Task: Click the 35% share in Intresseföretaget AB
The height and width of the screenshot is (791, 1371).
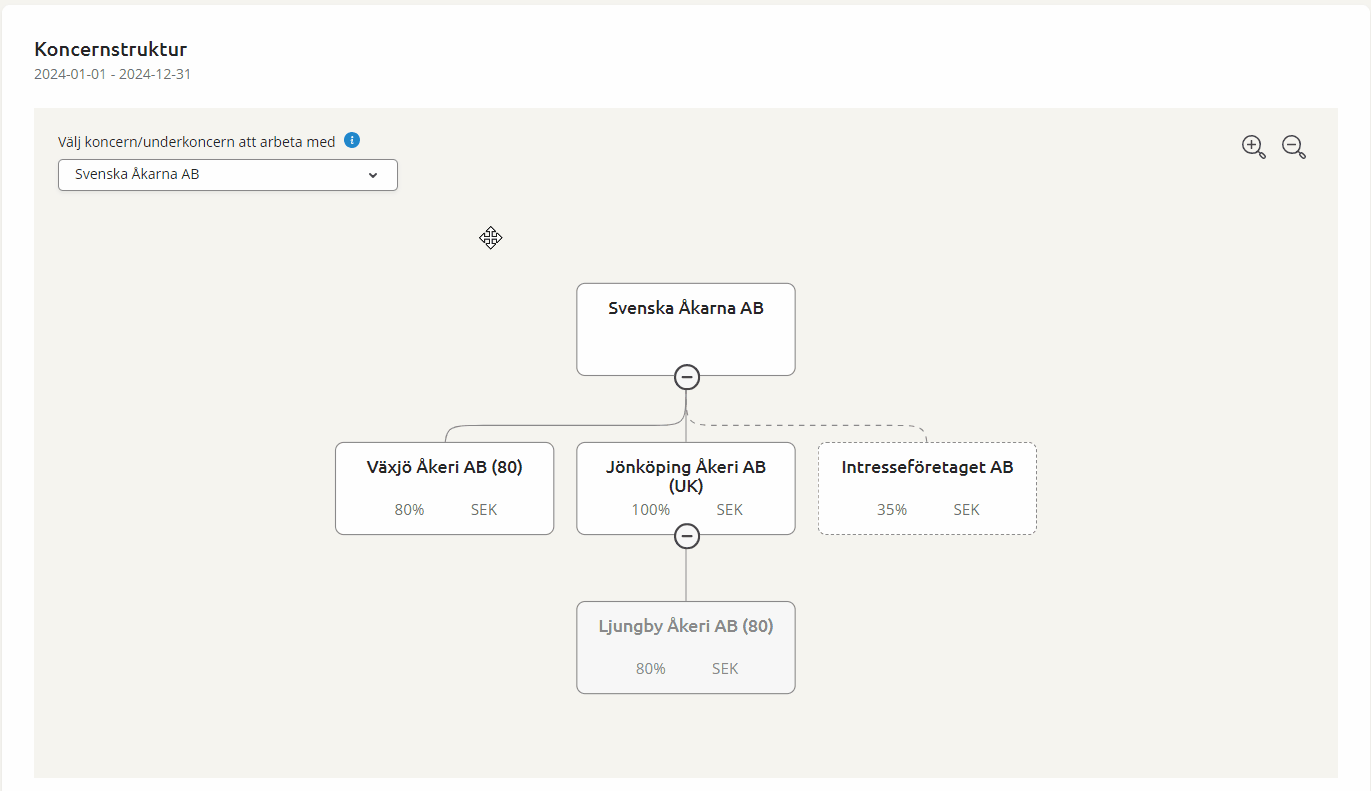Action: pyautogui.click(x=891, y=510)
